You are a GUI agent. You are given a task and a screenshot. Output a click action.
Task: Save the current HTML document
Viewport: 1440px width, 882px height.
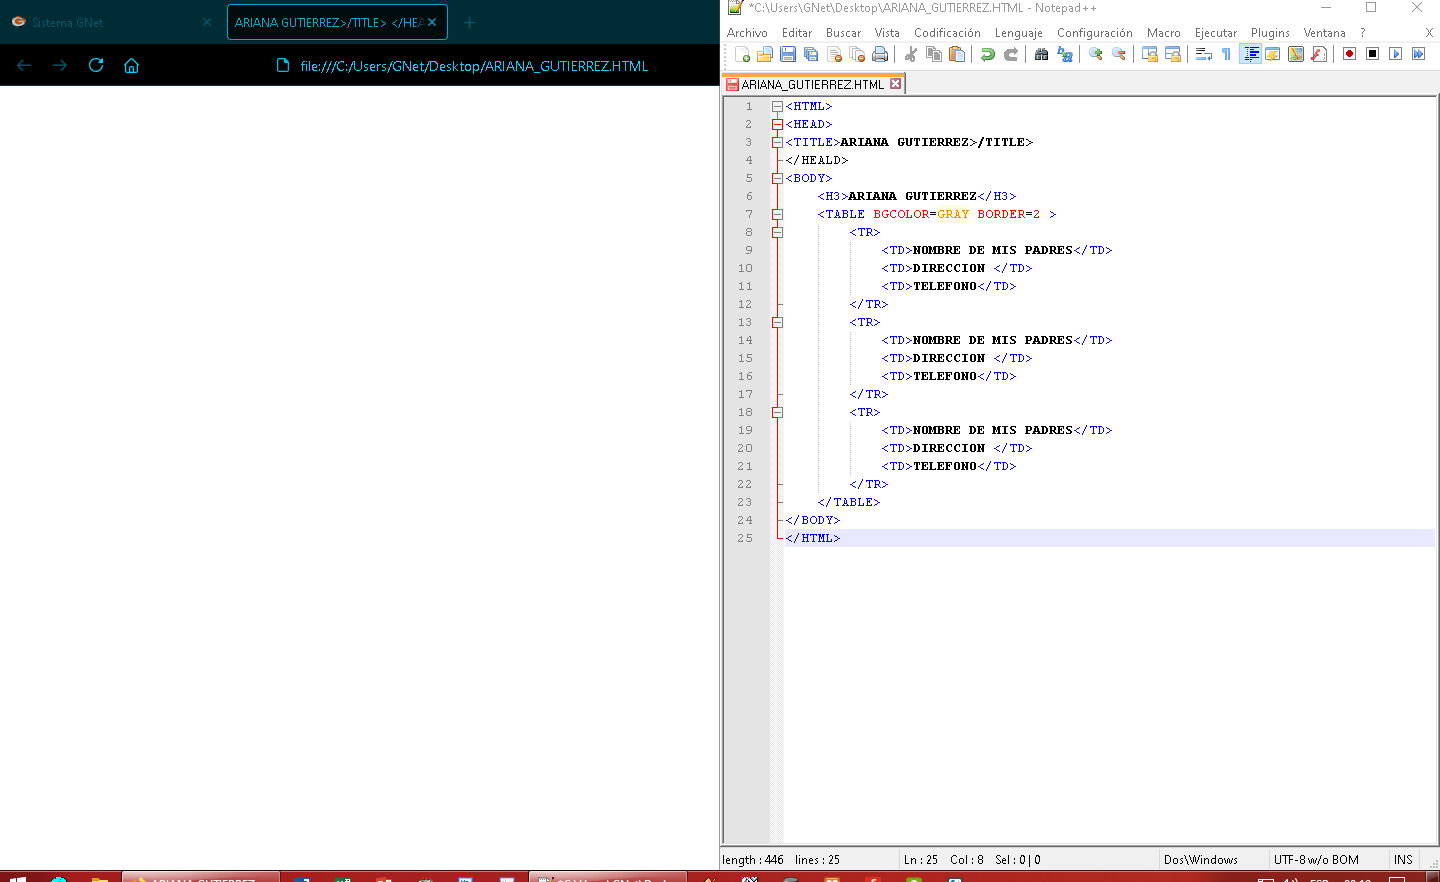[788, 54]
